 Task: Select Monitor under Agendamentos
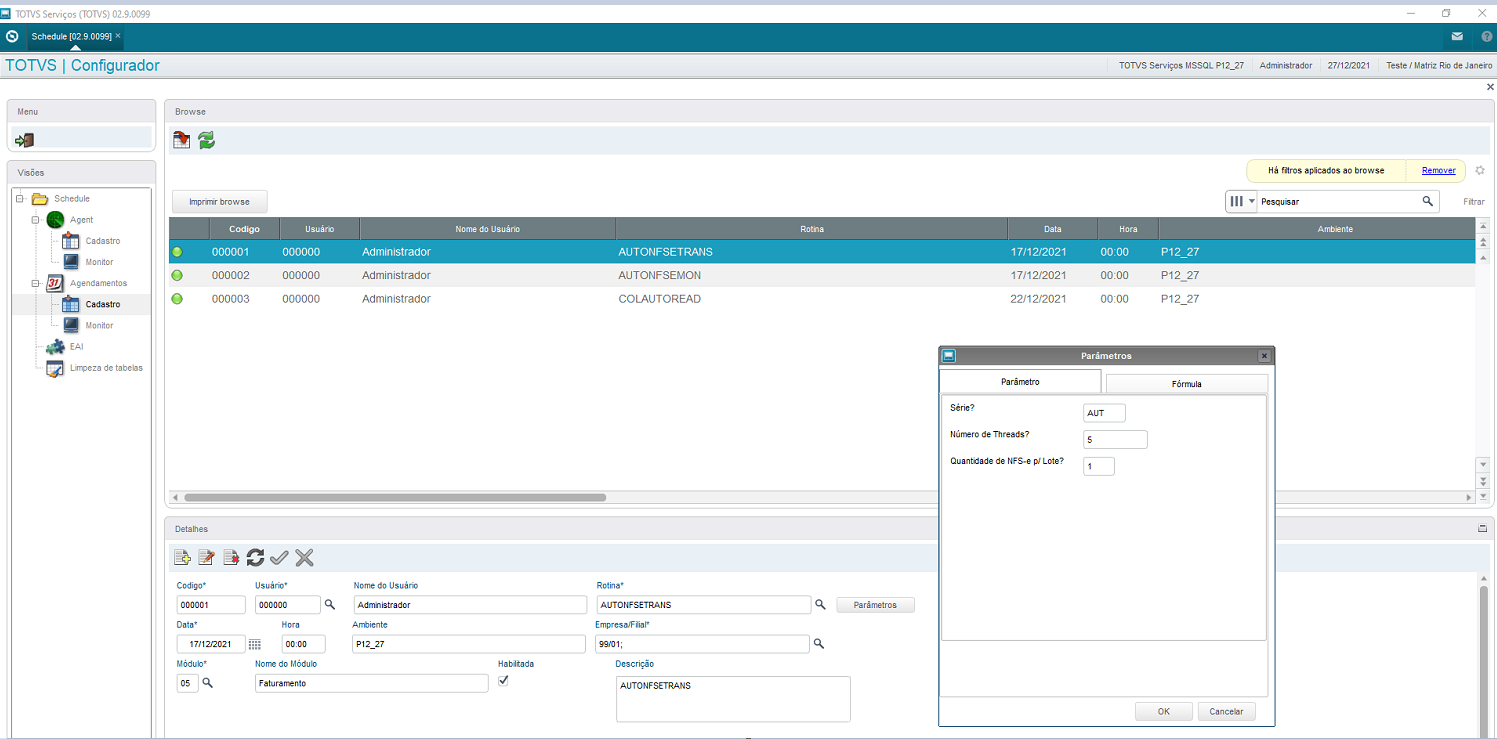pyautogui.click(x=99, y=325)
